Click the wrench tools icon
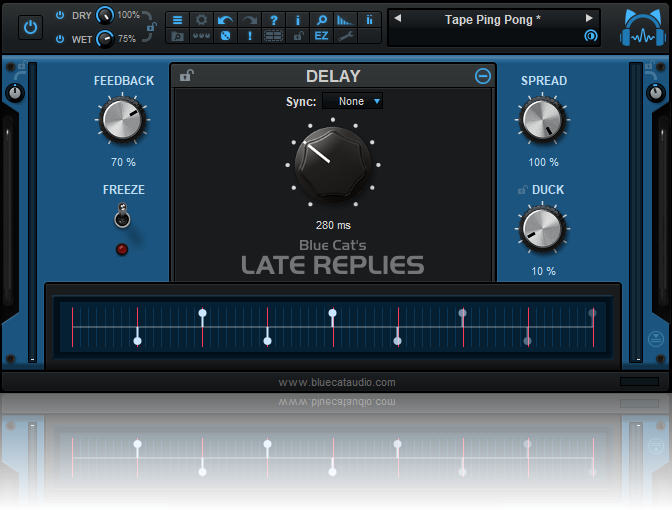This screenshot has width=672, height=510. coord(345,36)
